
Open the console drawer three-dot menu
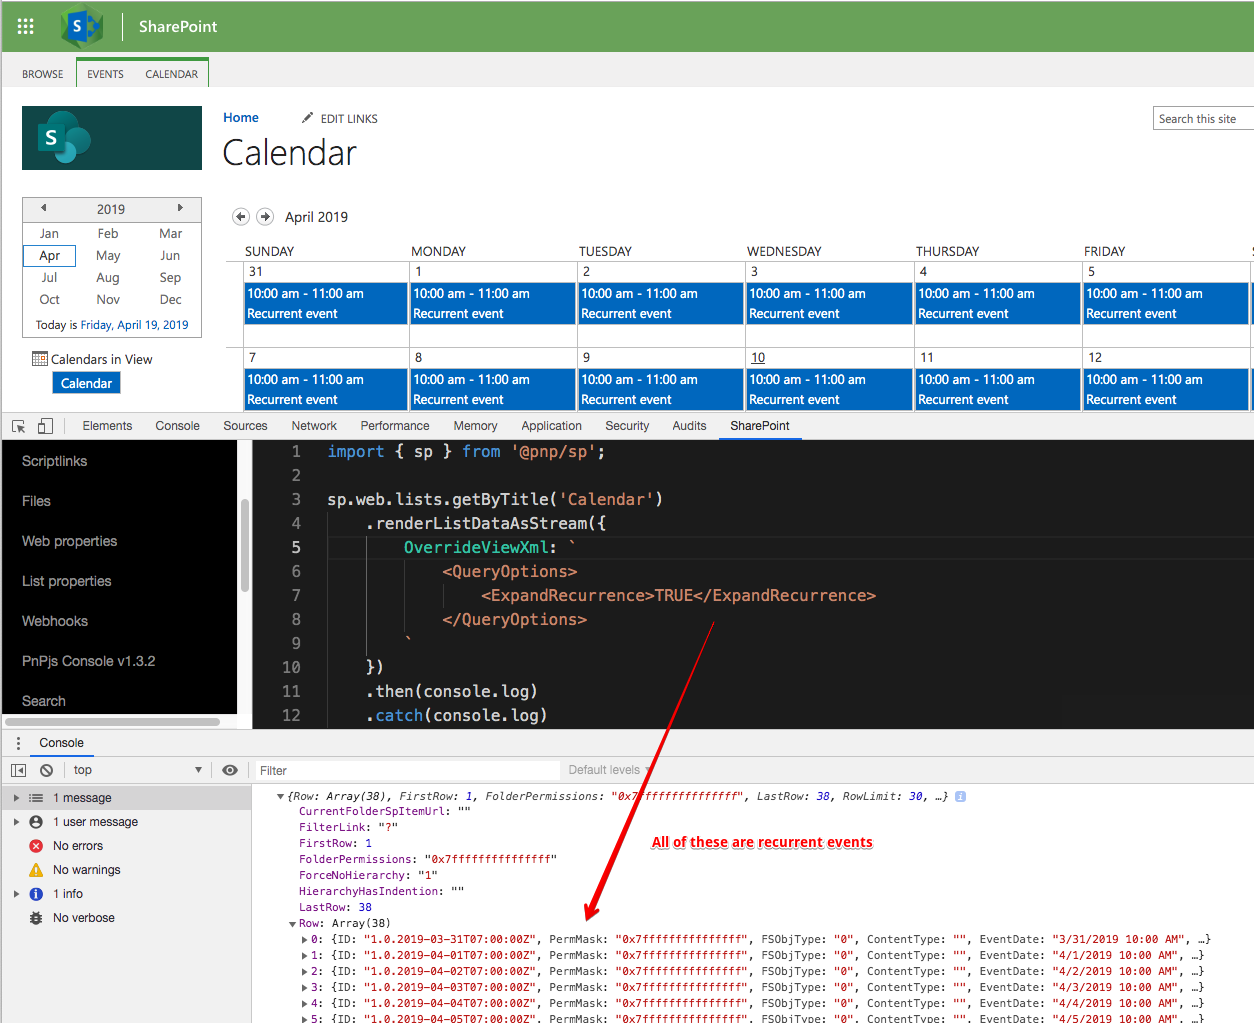pos(18,743)
